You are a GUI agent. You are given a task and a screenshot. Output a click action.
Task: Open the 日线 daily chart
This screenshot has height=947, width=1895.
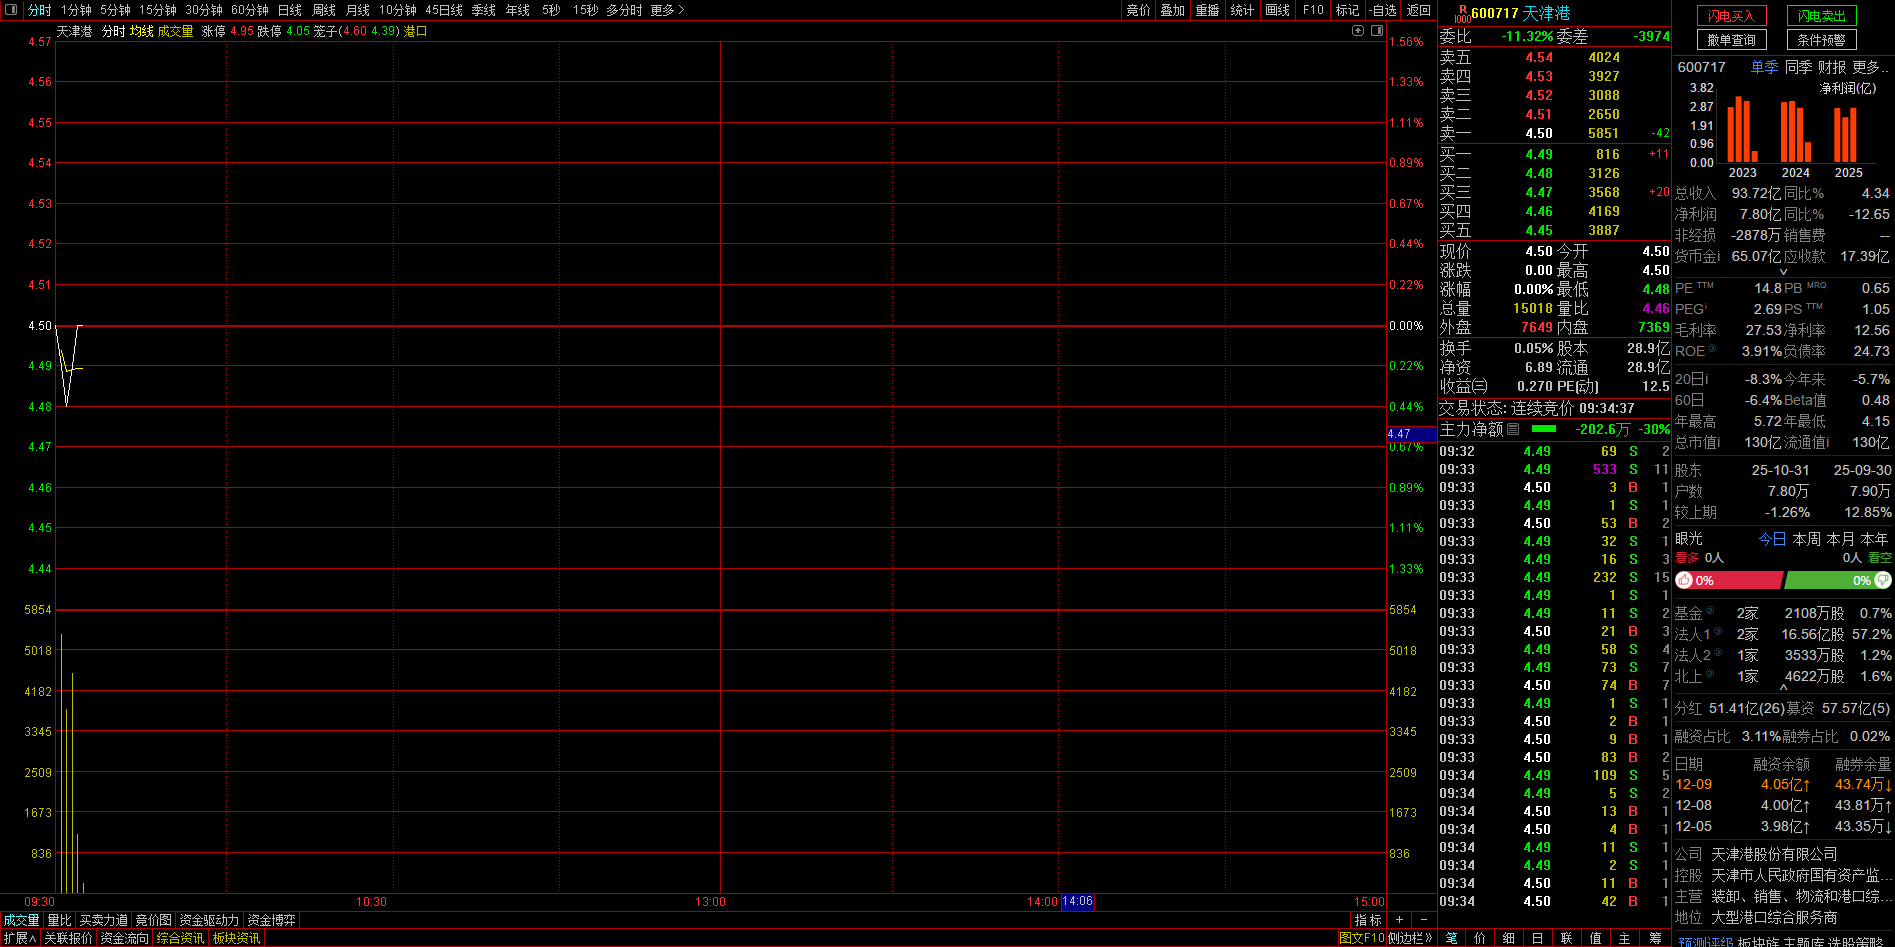pyautogui.click(x=290, y=10)
